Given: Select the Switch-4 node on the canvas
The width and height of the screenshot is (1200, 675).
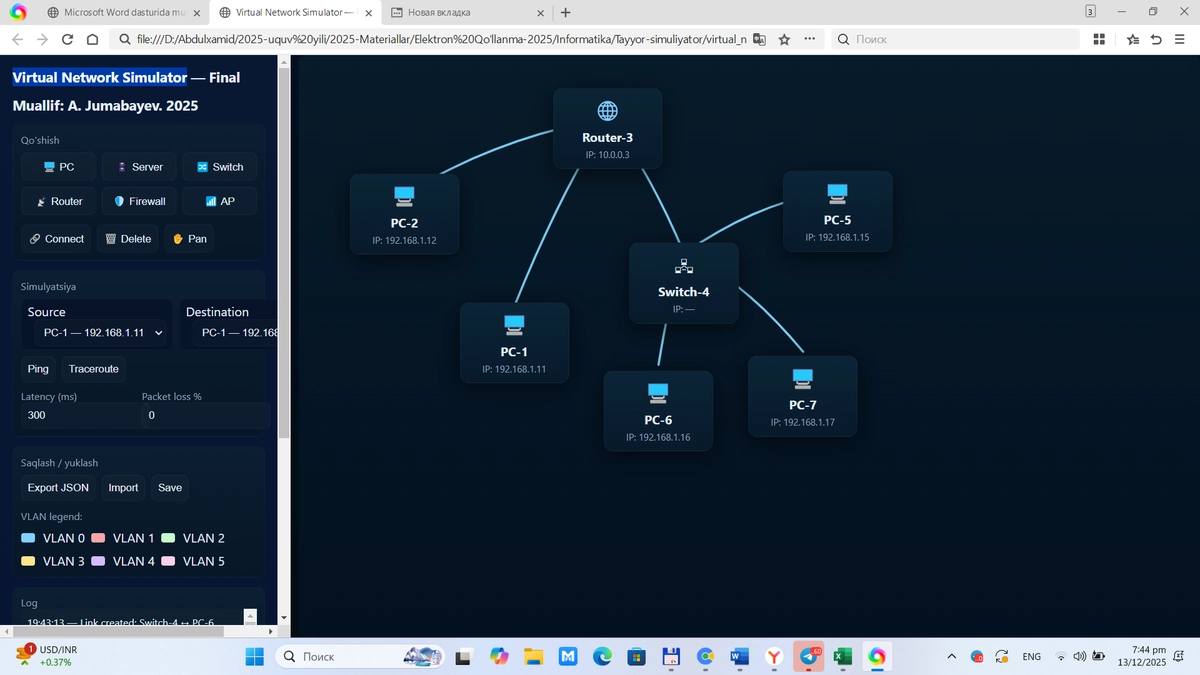Looking at the screenshot, I should pos(684,283).
